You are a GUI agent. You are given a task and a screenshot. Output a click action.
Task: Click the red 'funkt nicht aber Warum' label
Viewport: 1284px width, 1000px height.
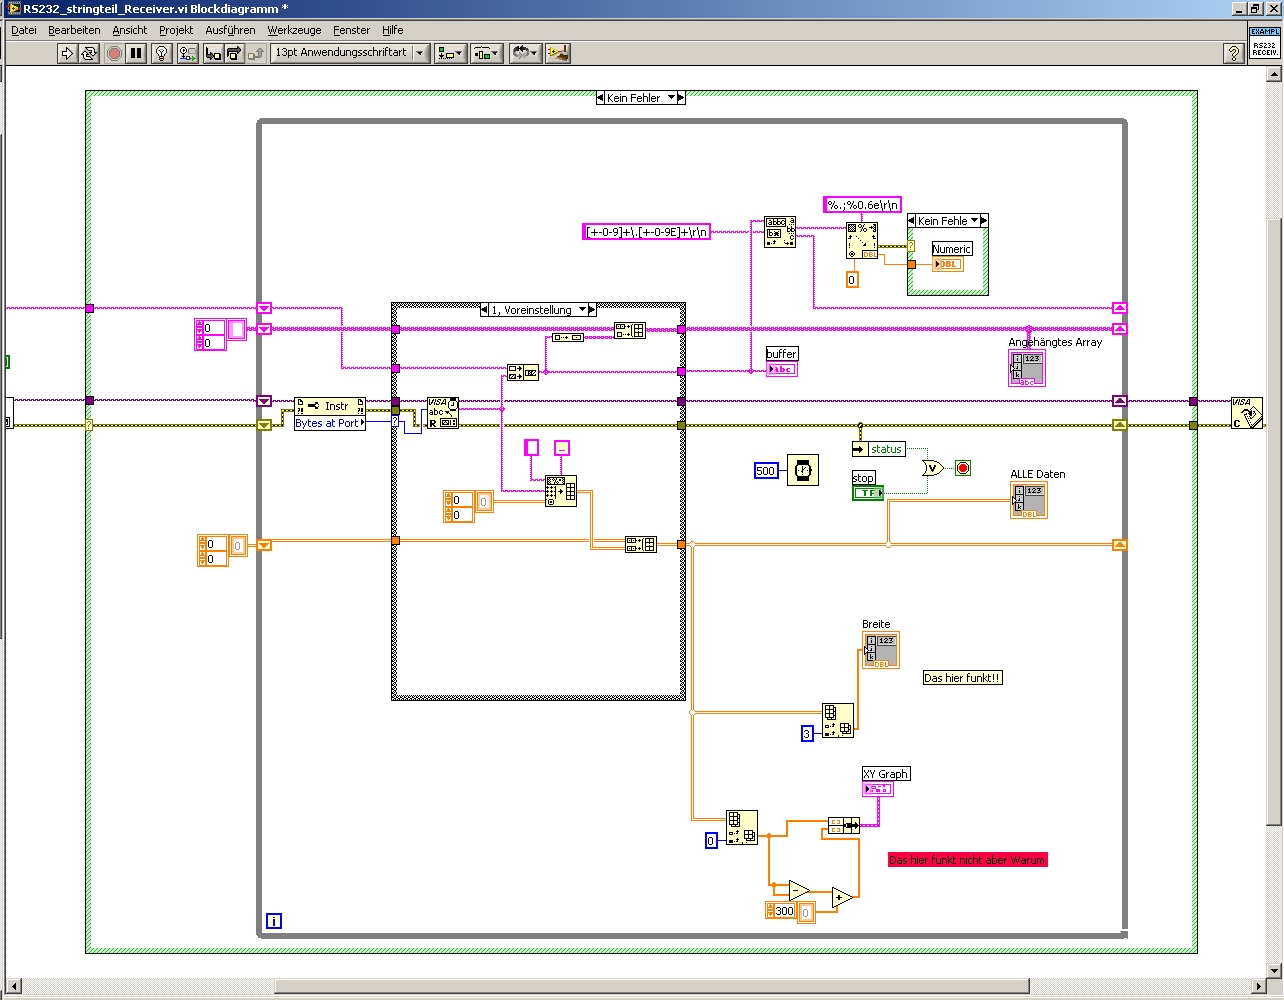967,860
